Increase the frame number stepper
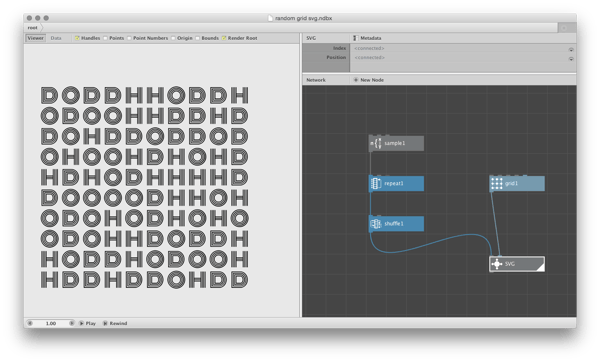The width and height of the screenshot is (600, 362). click(72, 323)
